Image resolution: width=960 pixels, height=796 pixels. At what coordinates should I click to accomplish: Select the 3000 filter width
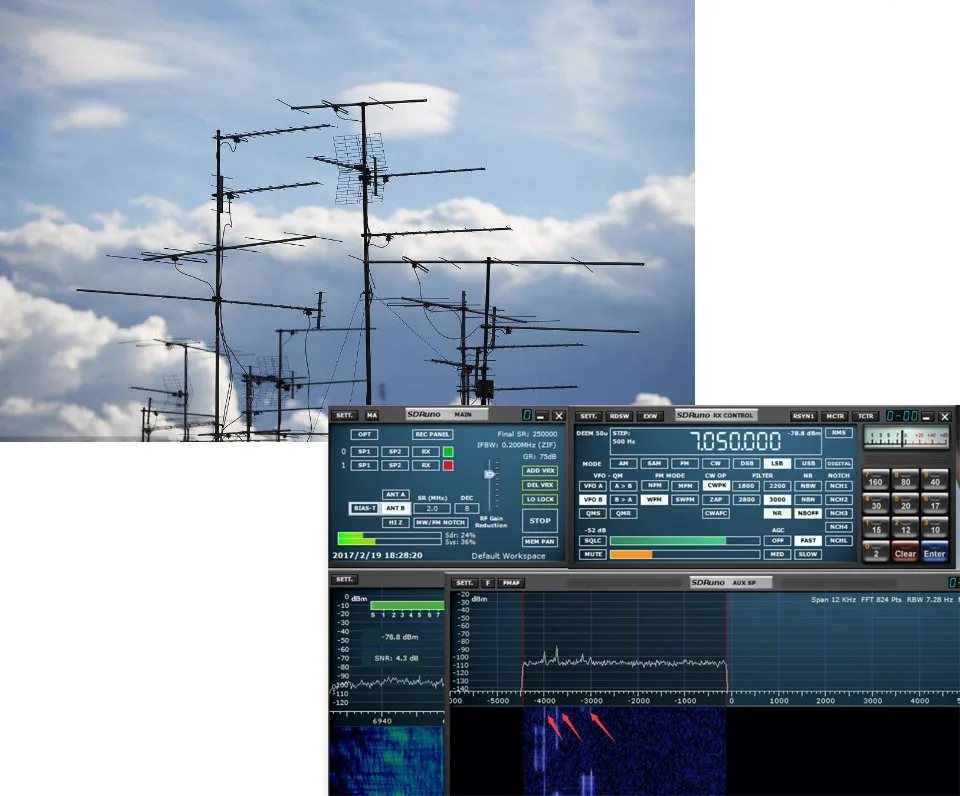[x=777, y=500]
